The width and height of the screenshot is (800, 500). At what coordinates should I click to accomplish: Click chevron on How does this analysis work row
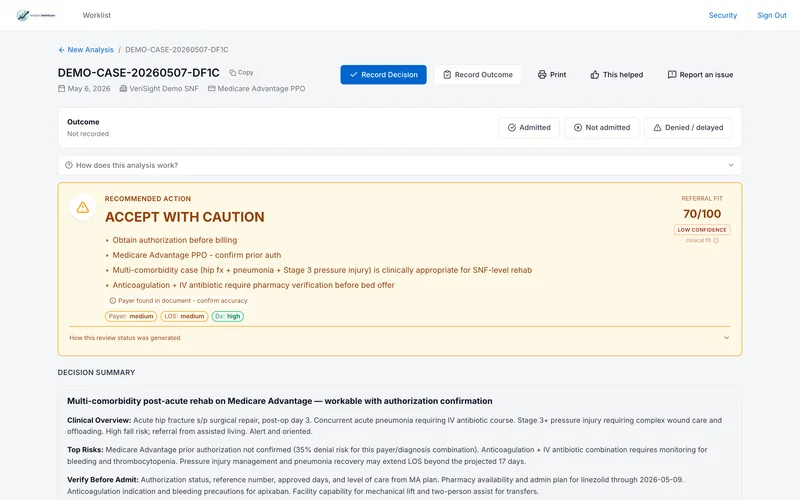pyautogui.click(x=731, y=165)
